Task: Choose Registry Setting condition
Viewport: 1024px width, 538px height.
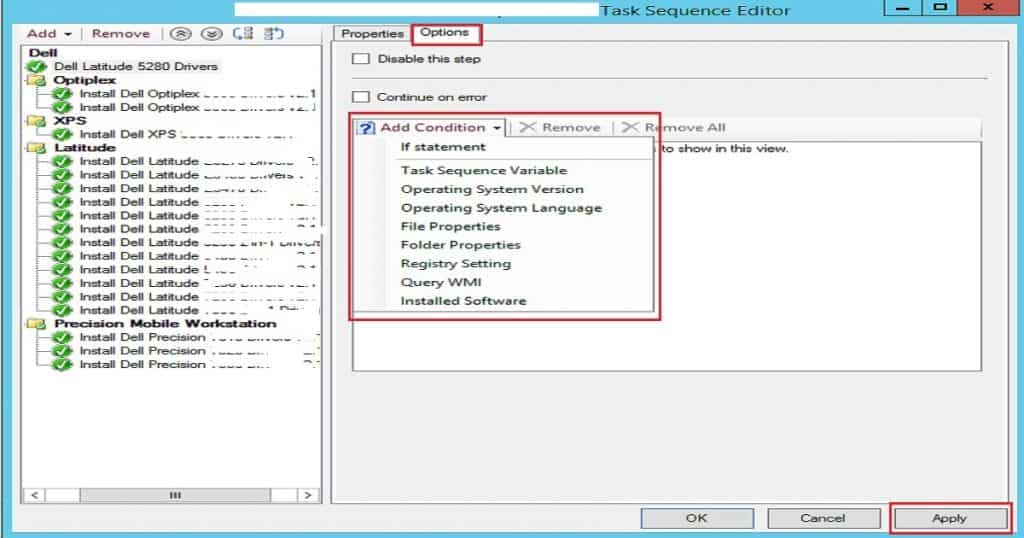Action: pyautogui.click(x=456, y=264)
